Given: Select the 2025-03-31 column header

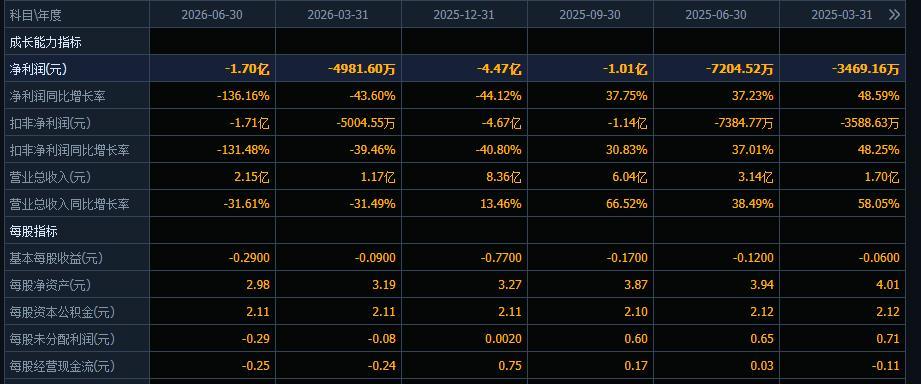Looking at the screenshot, I should tap(842, 15).
